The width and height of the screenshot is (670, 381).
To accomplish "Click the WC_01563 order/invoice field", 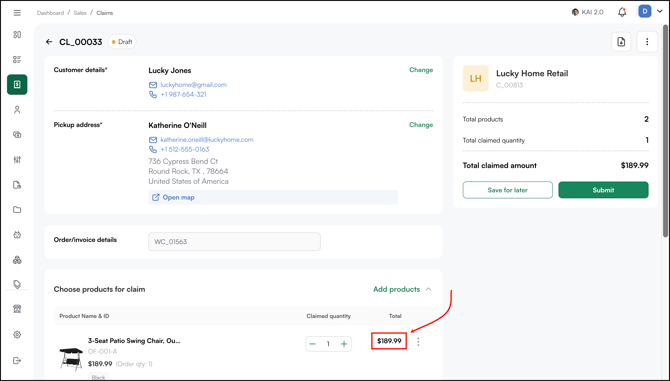I will (x=234, y=242).
